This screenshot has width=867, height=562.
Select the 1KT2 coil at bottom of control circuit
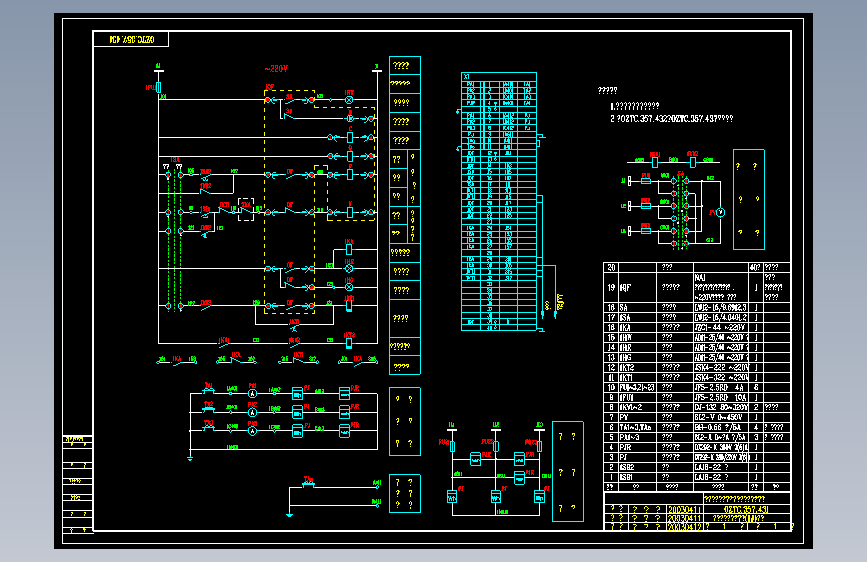[x=349, y=343]
